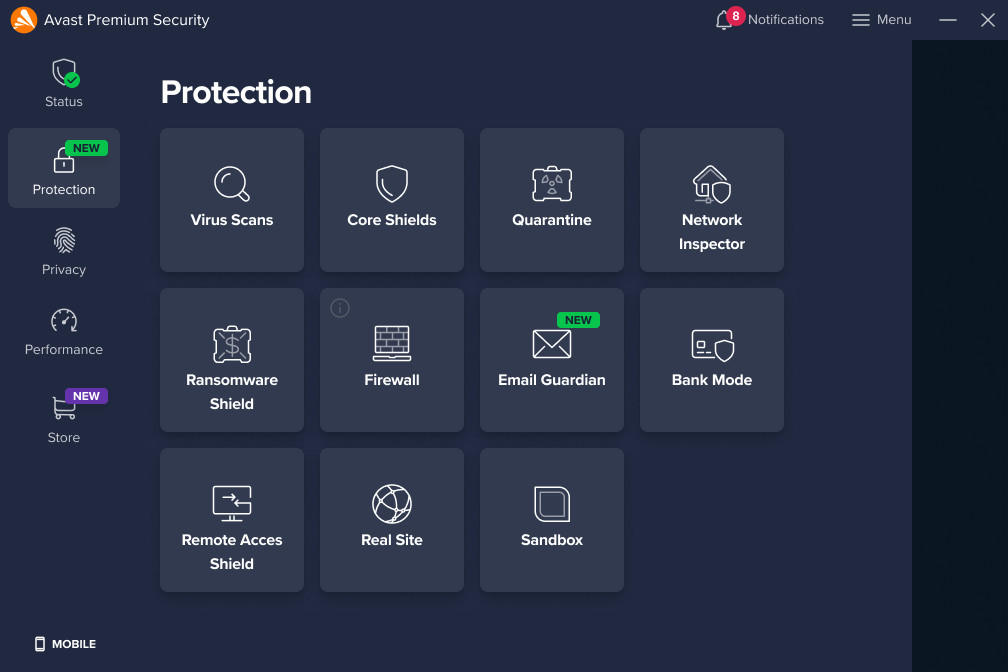The width and height of the screenshot is (1008, 672).
Task: Open the Virus Scans tile
Action: [x=231, y=199]
